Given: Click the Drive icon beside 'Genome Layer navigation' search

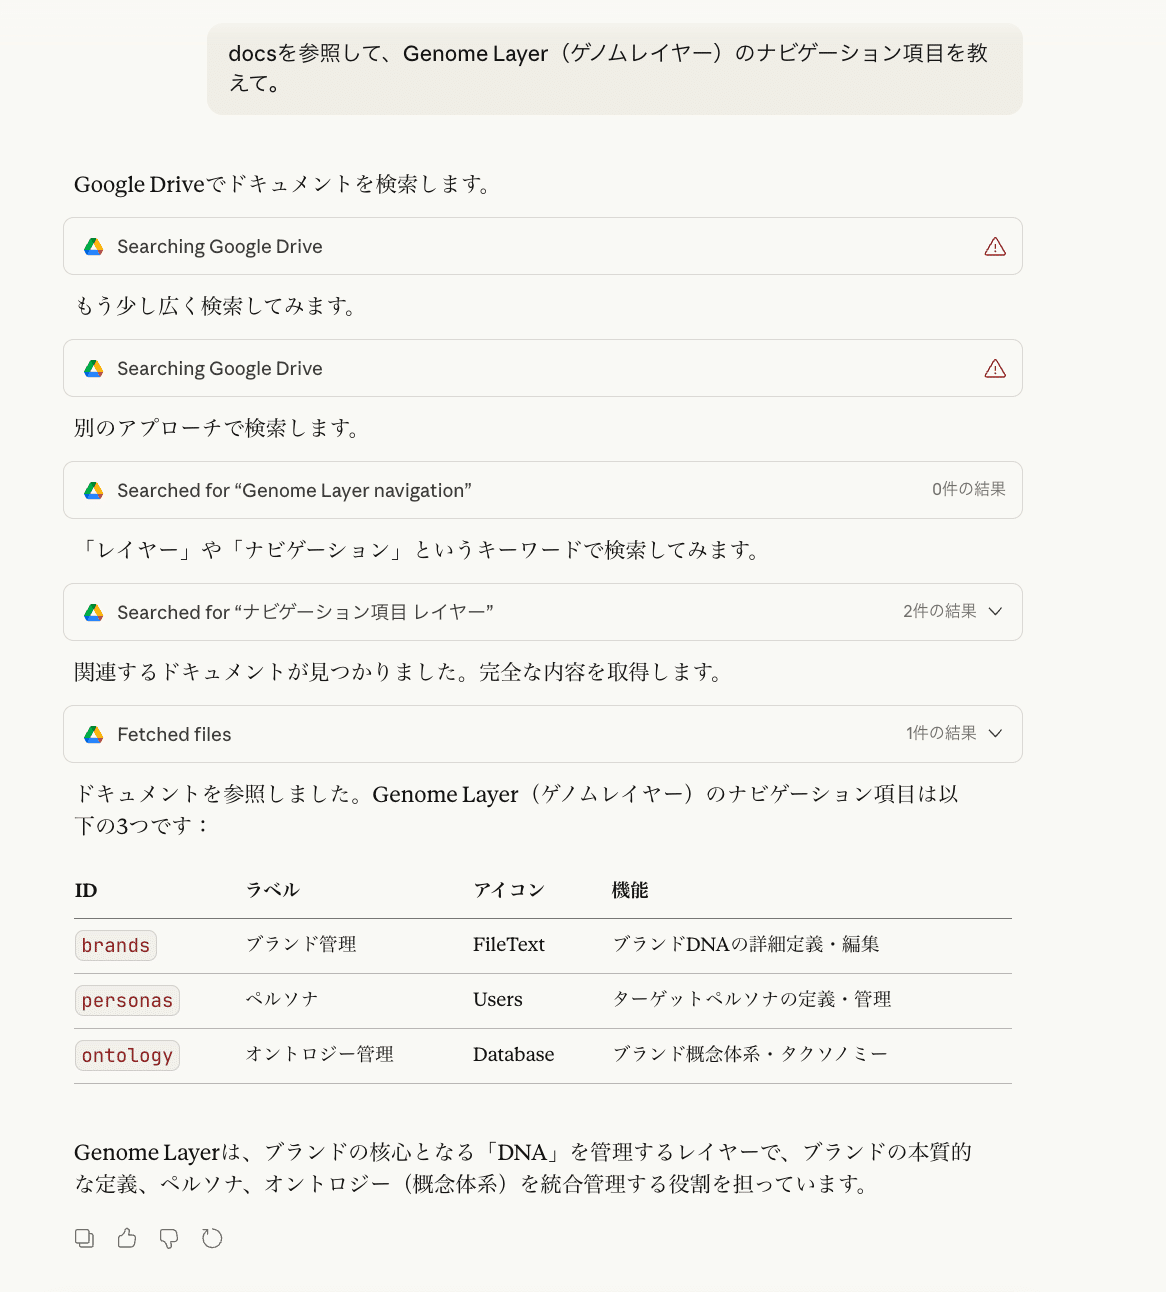Looking at the screenshot, I should tap(93, 490).
